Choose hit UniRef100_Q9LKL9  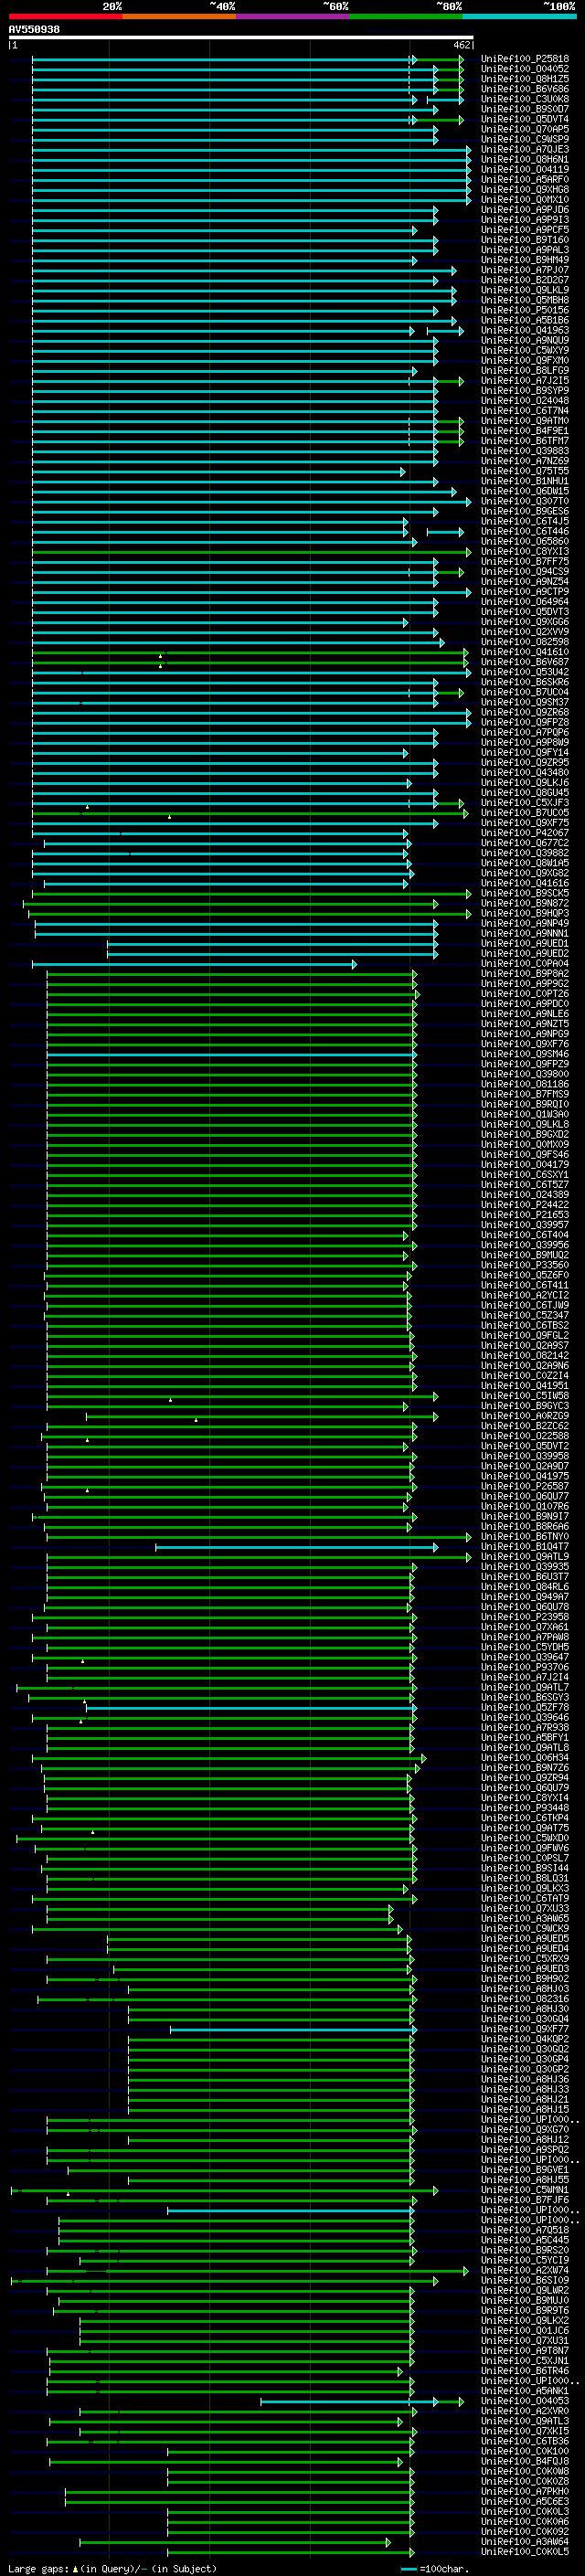525,290
